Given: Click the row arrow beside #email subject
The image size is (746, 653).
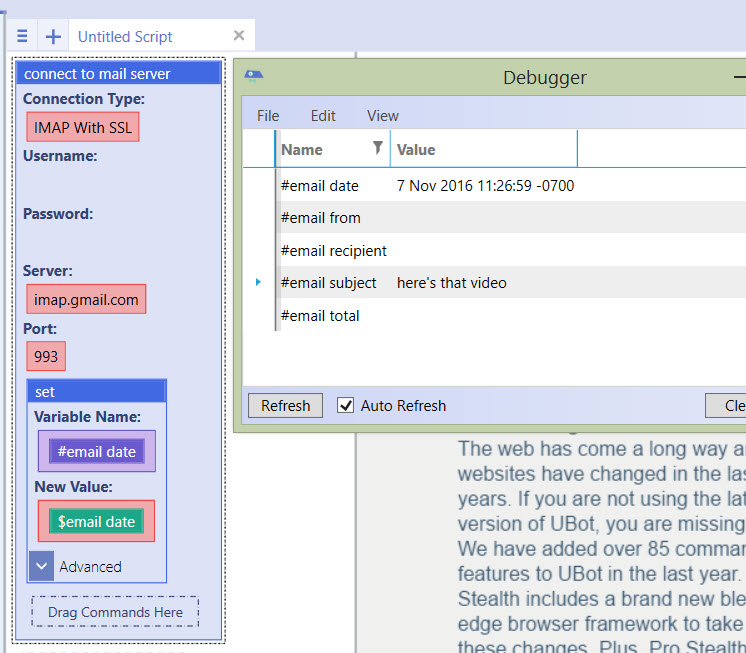Looking at the screenshot, I should point(258,282).
